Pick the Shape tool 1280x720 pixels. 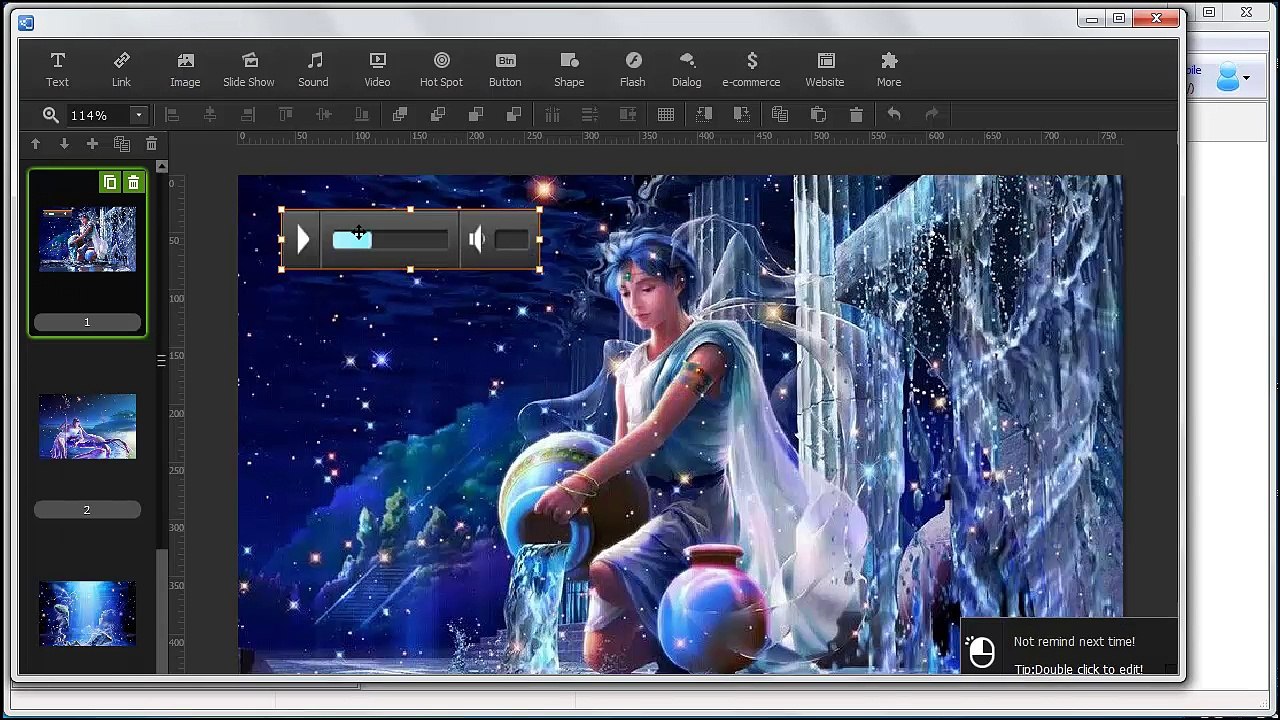click(x=569, y=70)
